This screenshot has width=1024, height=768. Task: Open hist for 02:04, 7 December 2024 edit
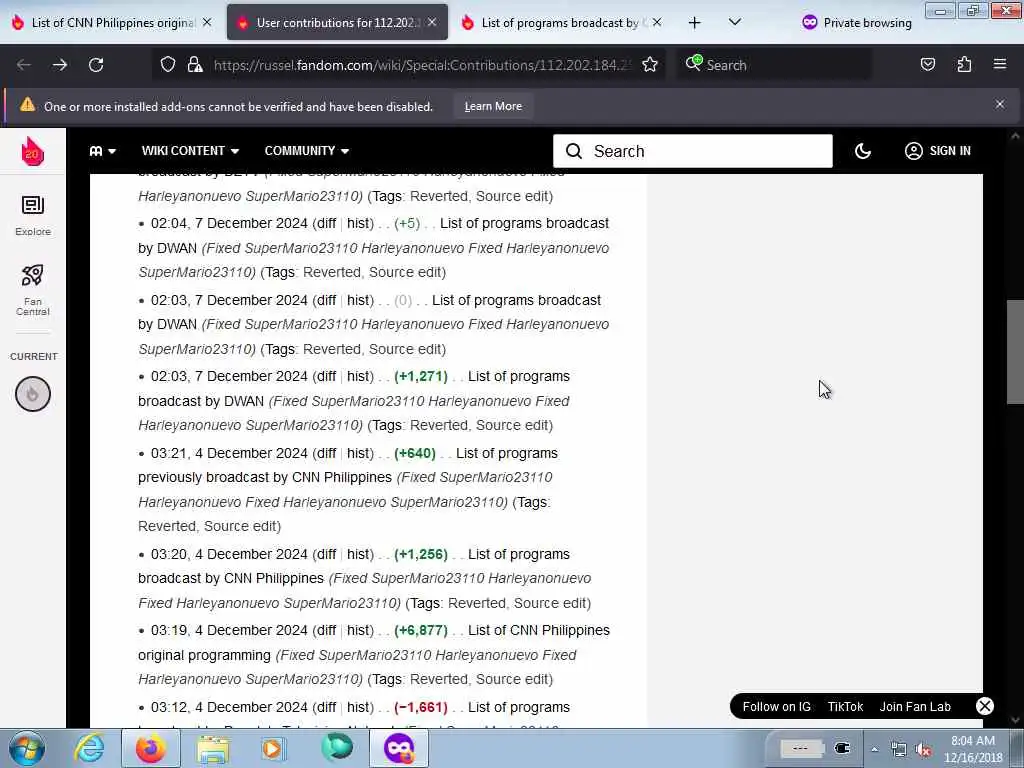pyautogui.click(x=358, y=223)
